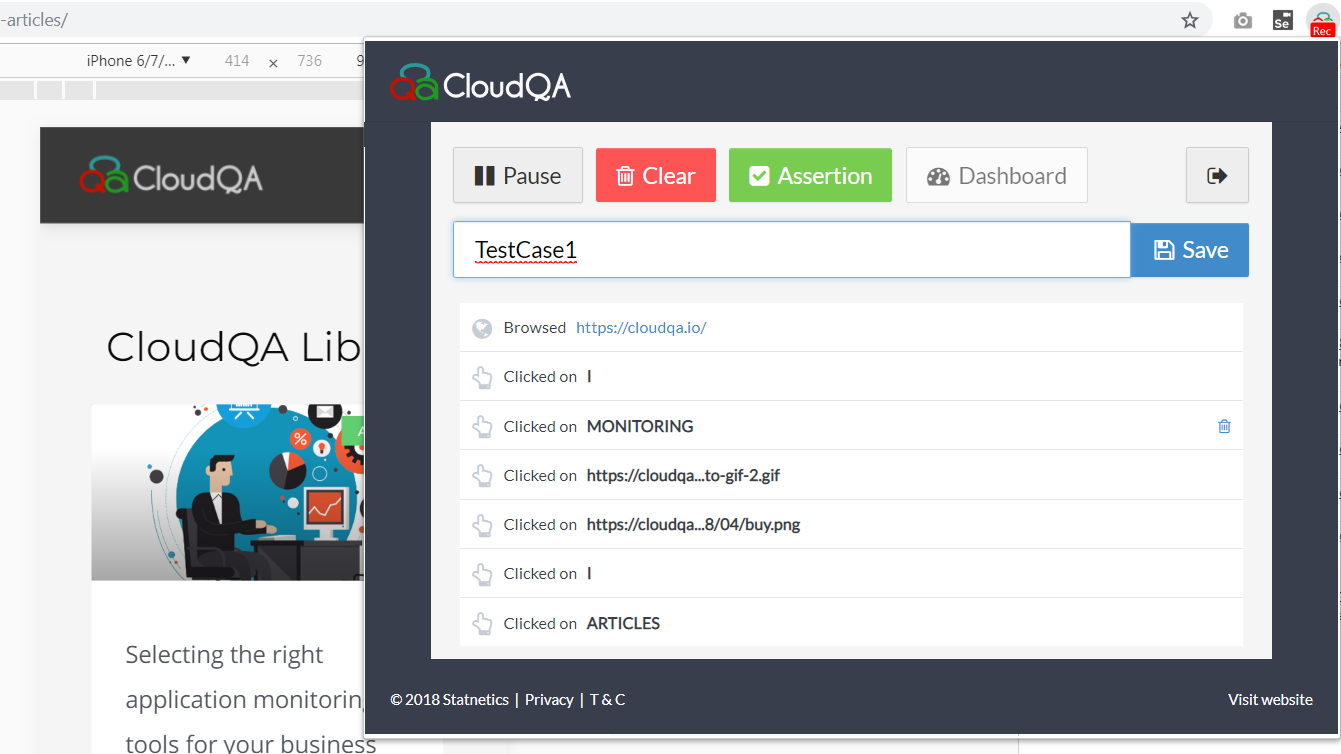1341x754 pixels.
Task: Click the CloudQA logo on webpage header
Action: click(171, 176)
